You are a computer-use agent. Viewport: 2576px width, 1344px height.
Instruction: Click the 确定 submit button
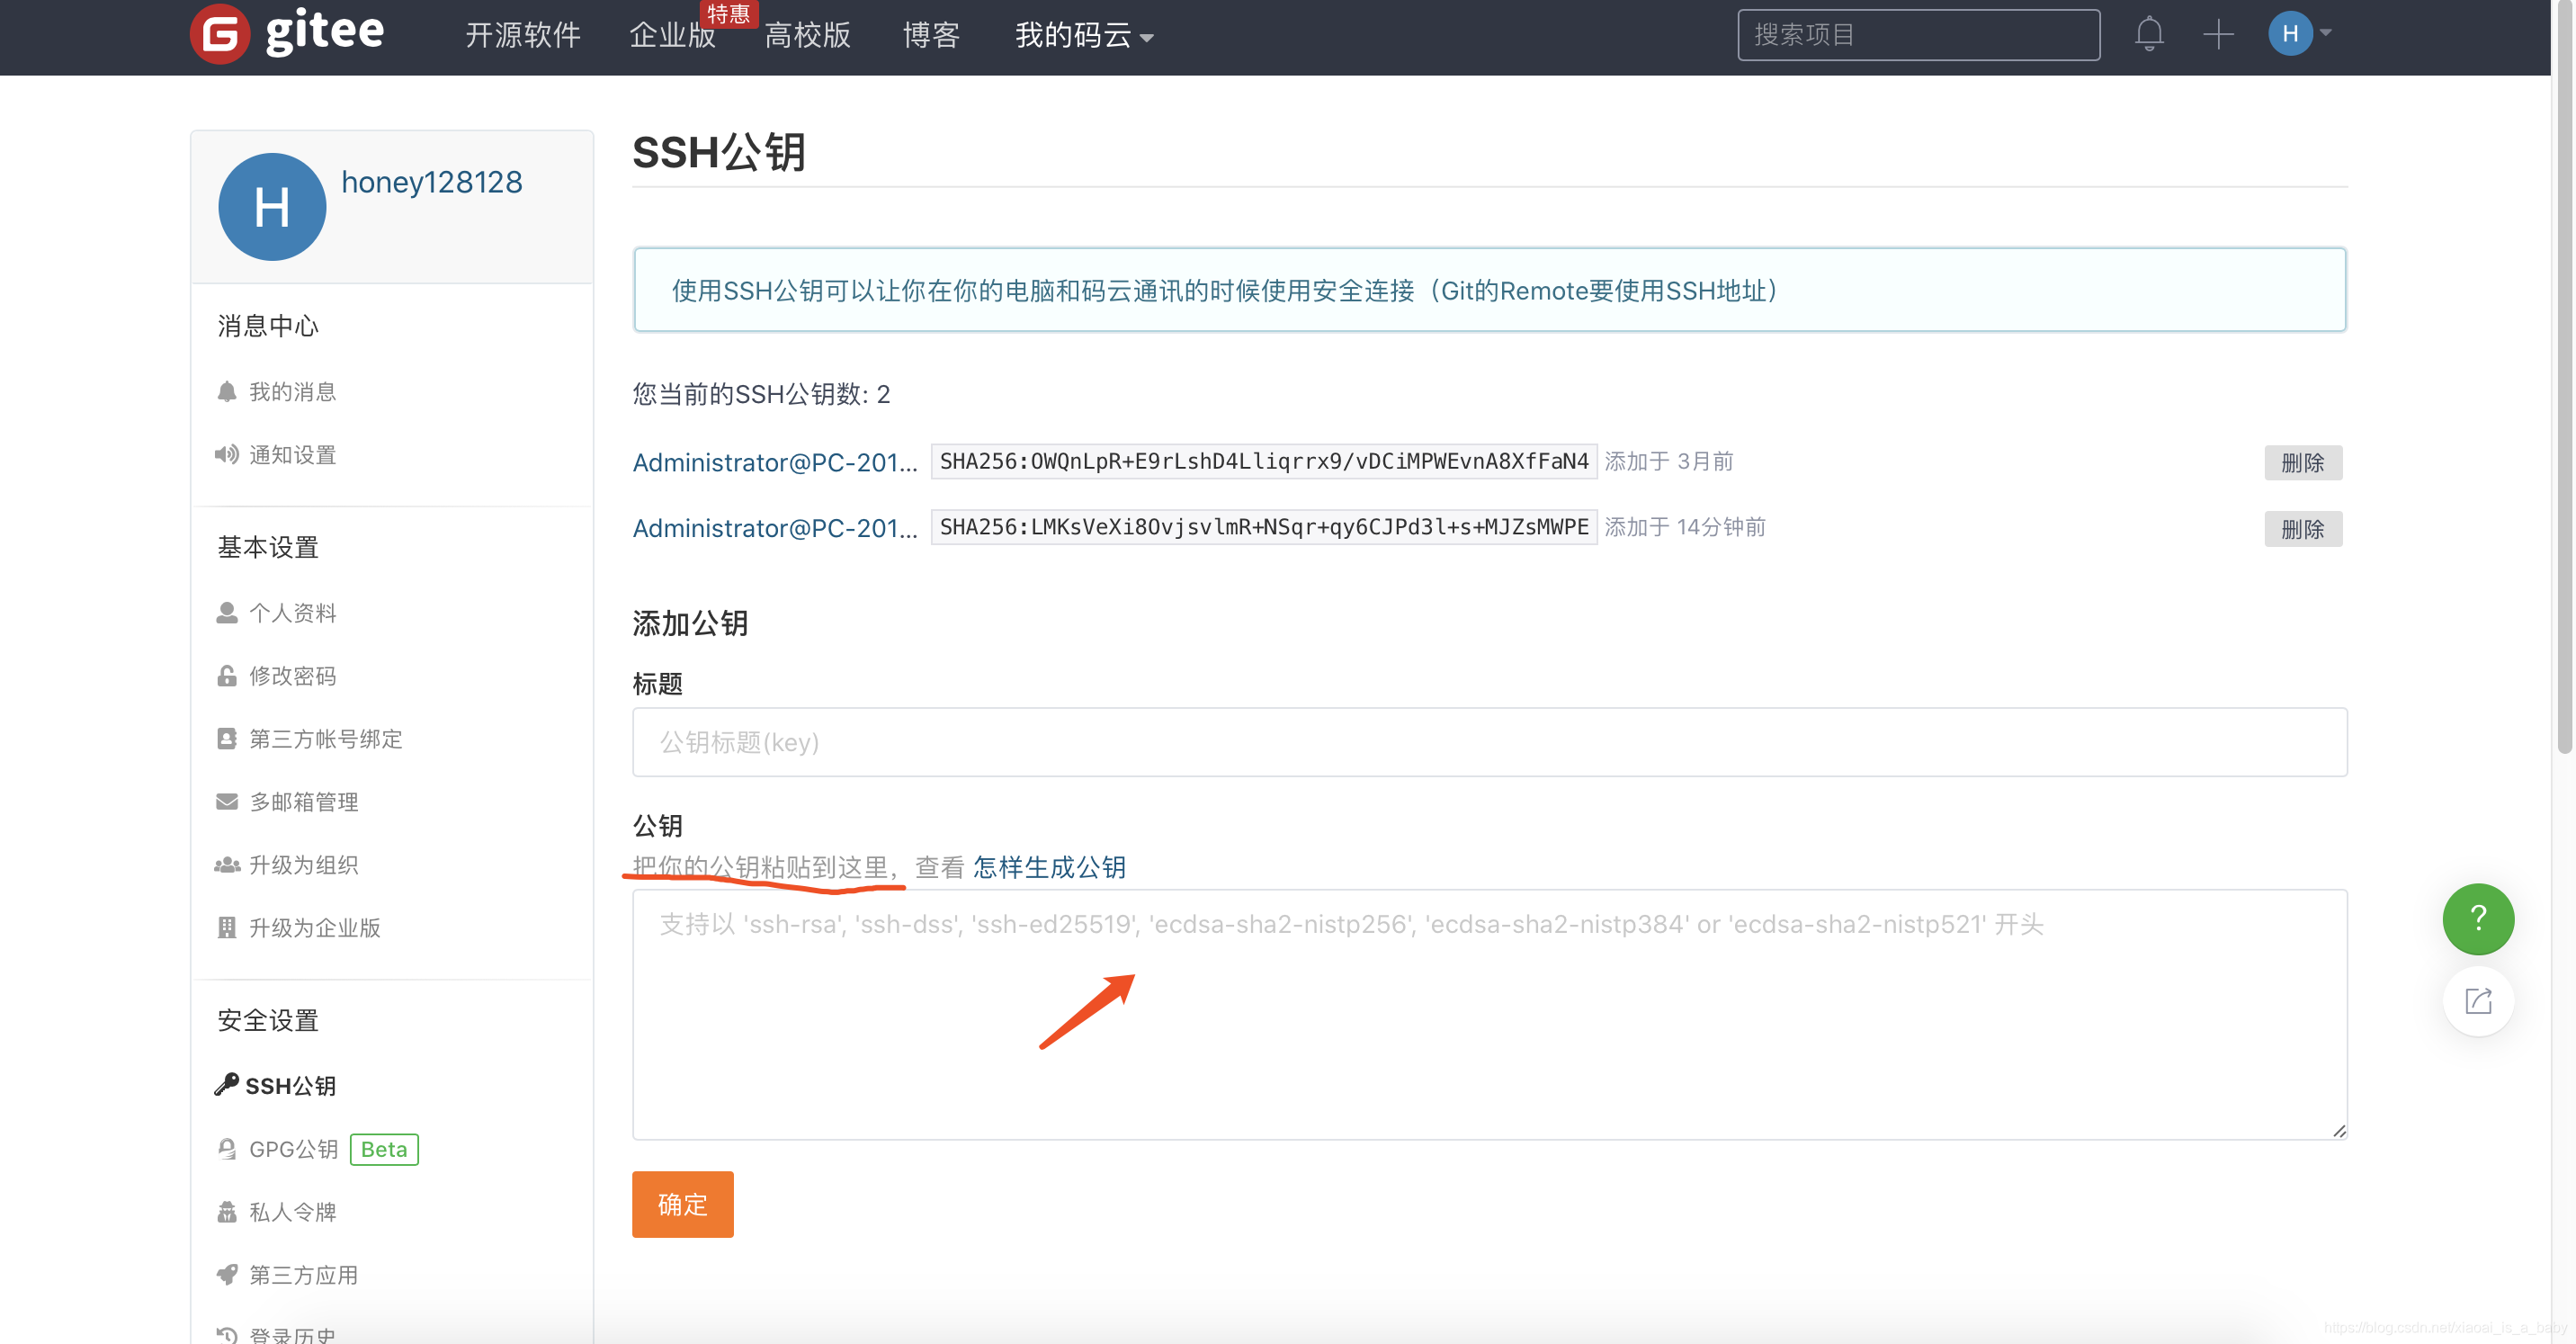(x=682, y=1204)
